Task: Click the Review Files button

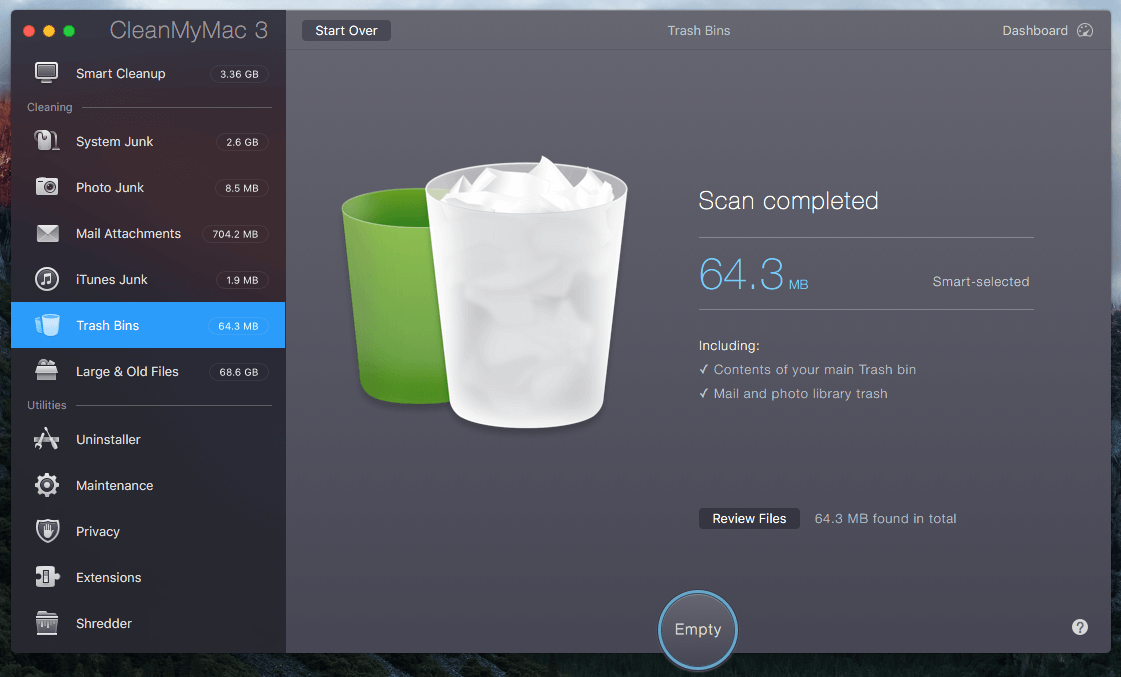Action: (x=749, y=518)
